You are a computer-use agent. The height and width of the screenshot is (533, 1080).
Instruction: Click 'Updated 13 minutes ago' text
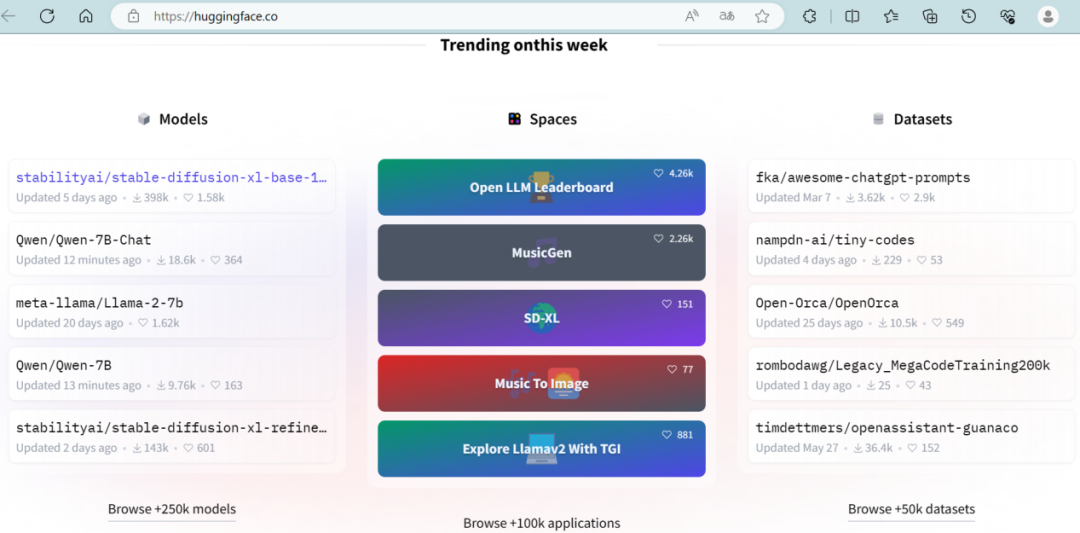point(79,386)
